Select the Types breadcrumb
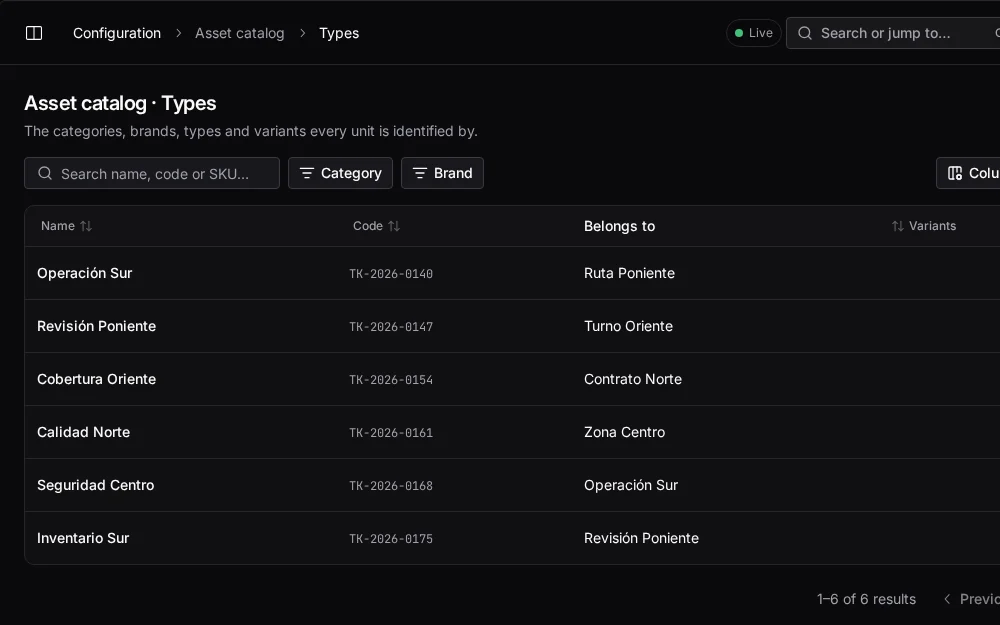The width and height of the screenshot is (1000, 625). click(x=339, y=33)
